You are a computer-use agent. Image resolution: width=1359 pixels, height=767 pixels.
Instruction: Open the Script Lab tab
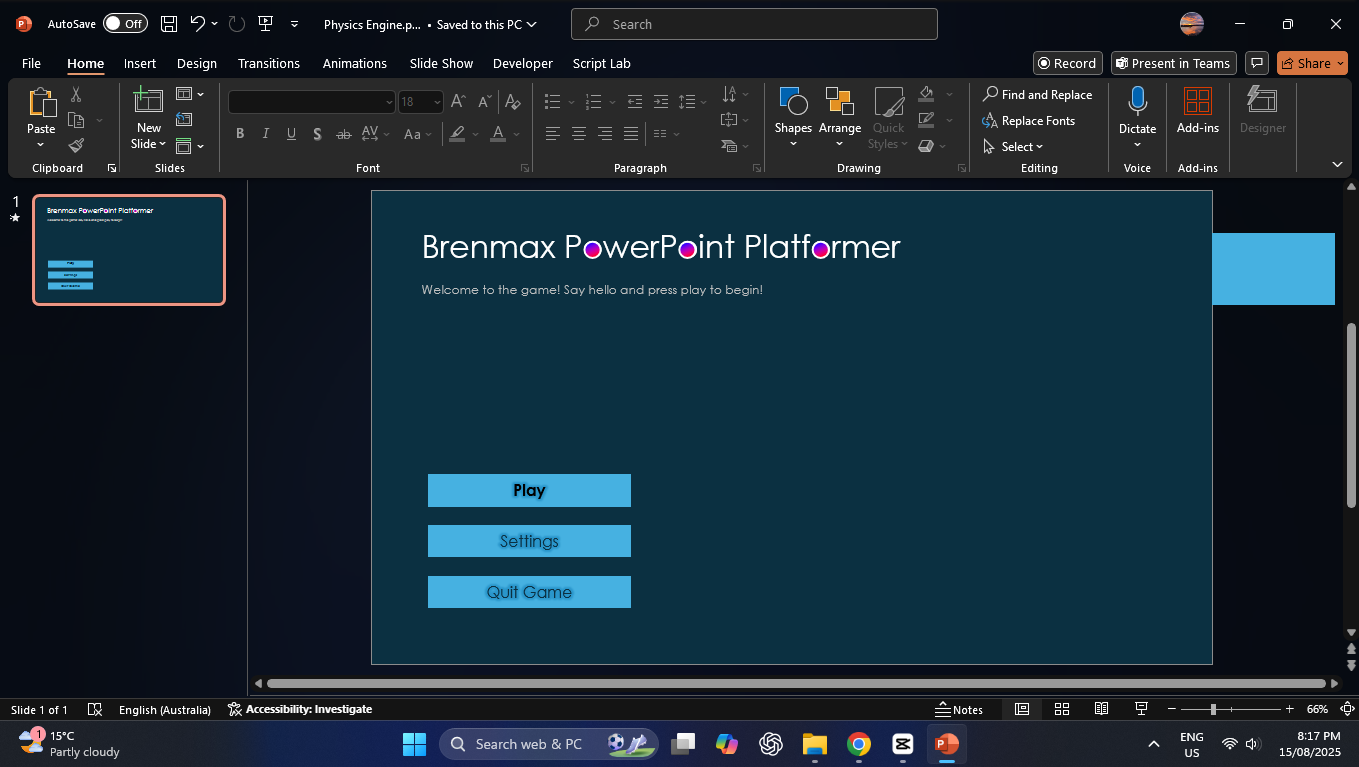point(601,63)
